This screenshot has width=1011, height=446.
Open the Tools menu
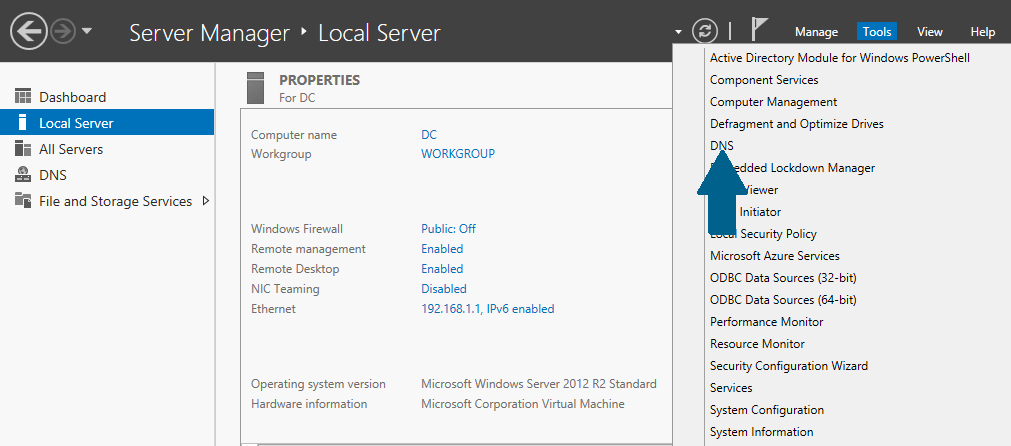877,32
